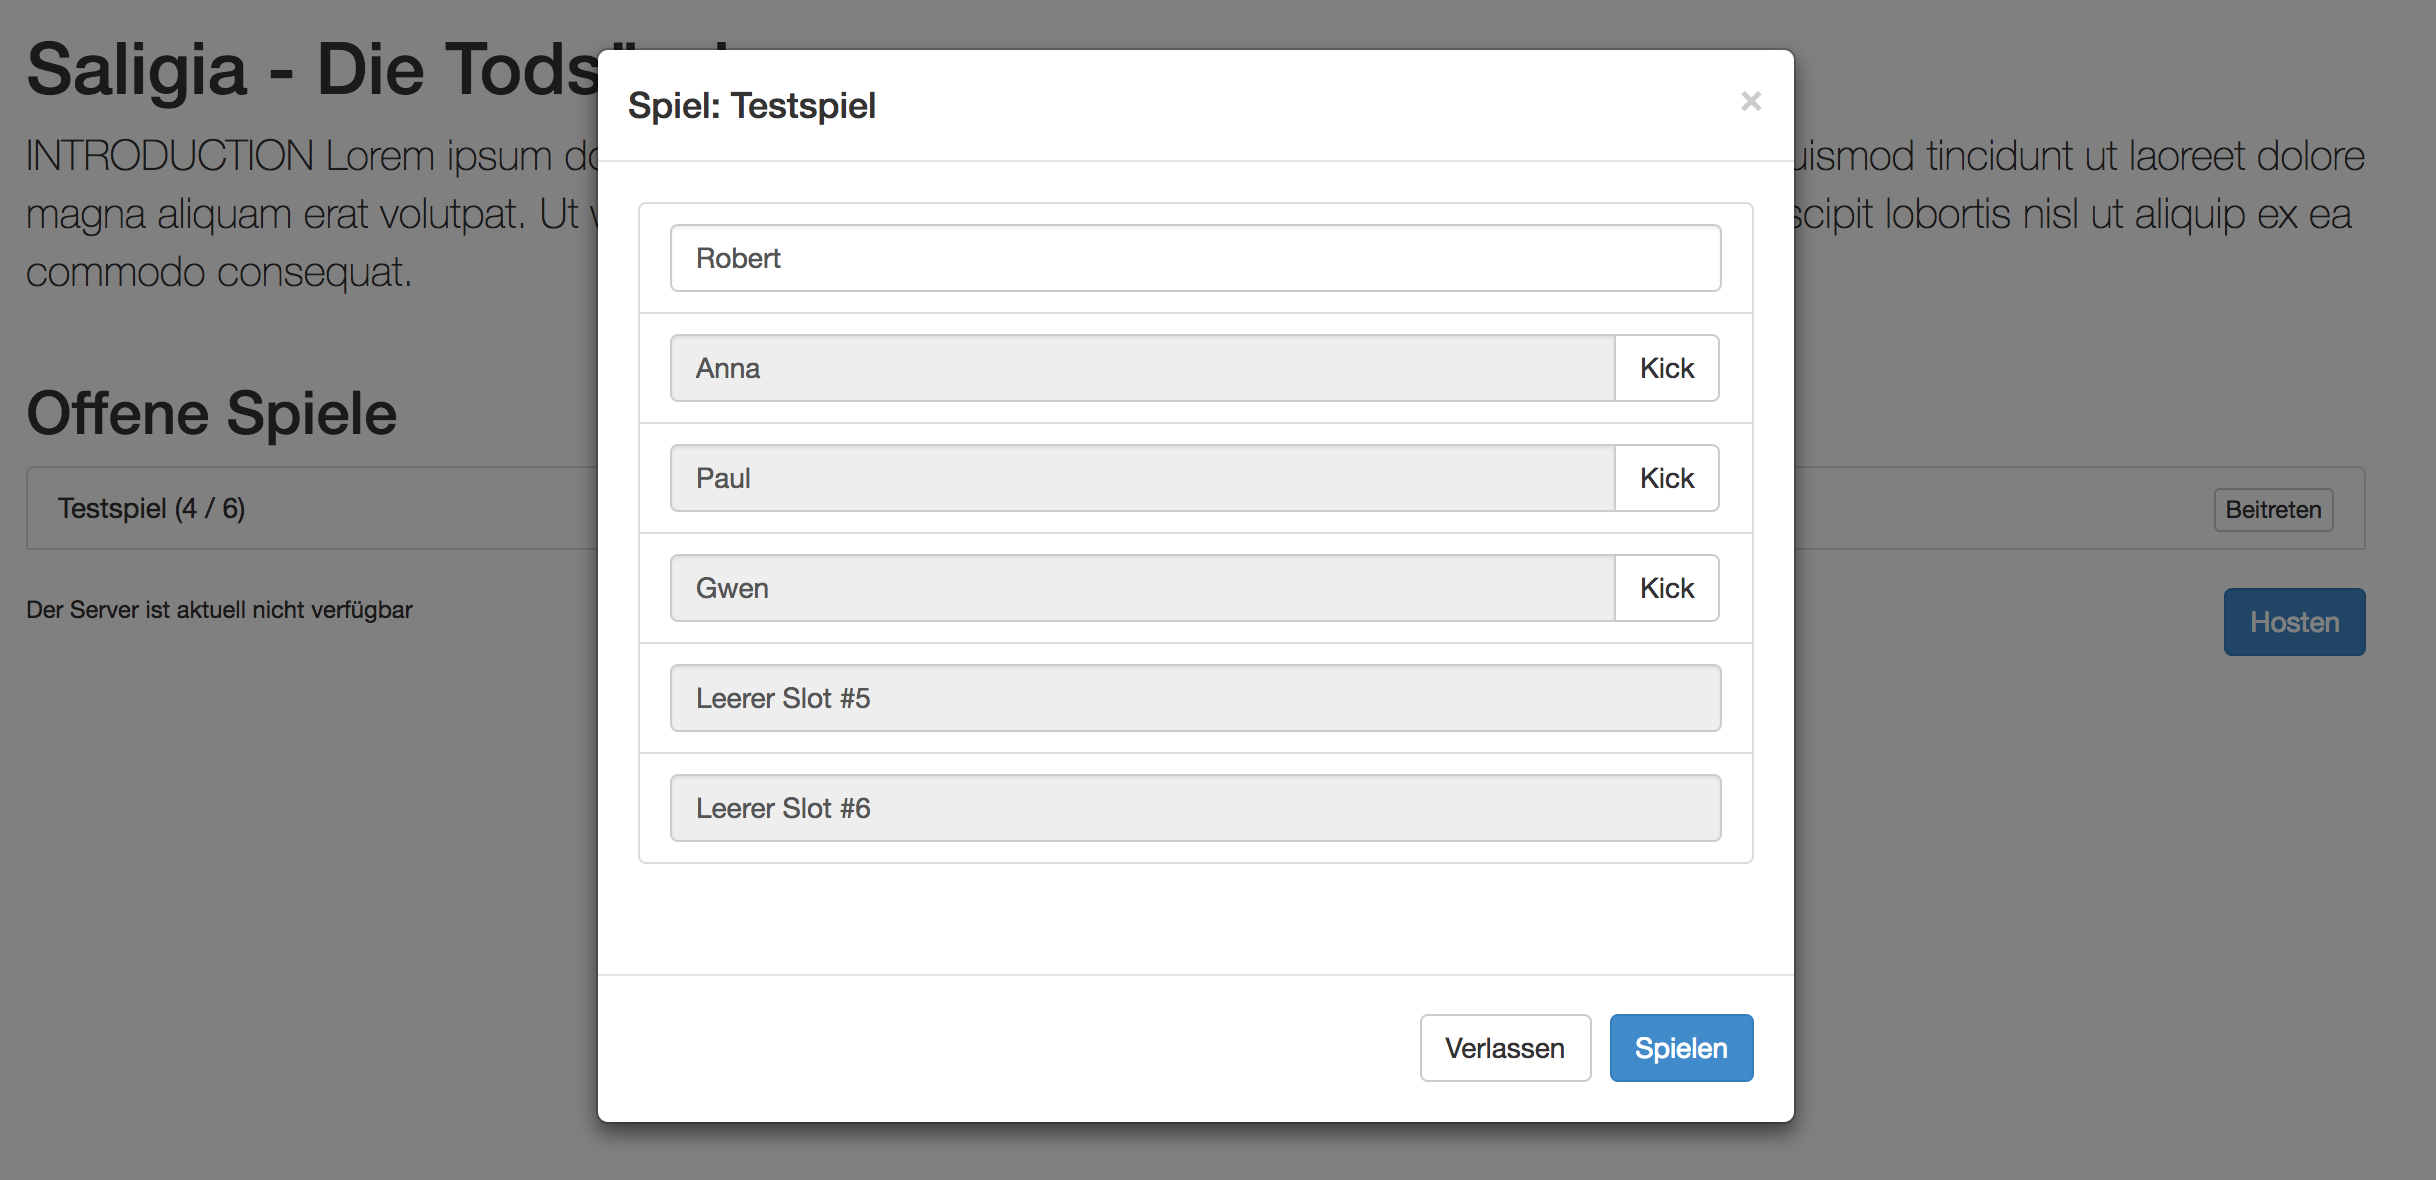Screen dimensions: 2436x1180
Task: Click the INTRODUCTION paragraph text
Action: click(x=300, y=214)
